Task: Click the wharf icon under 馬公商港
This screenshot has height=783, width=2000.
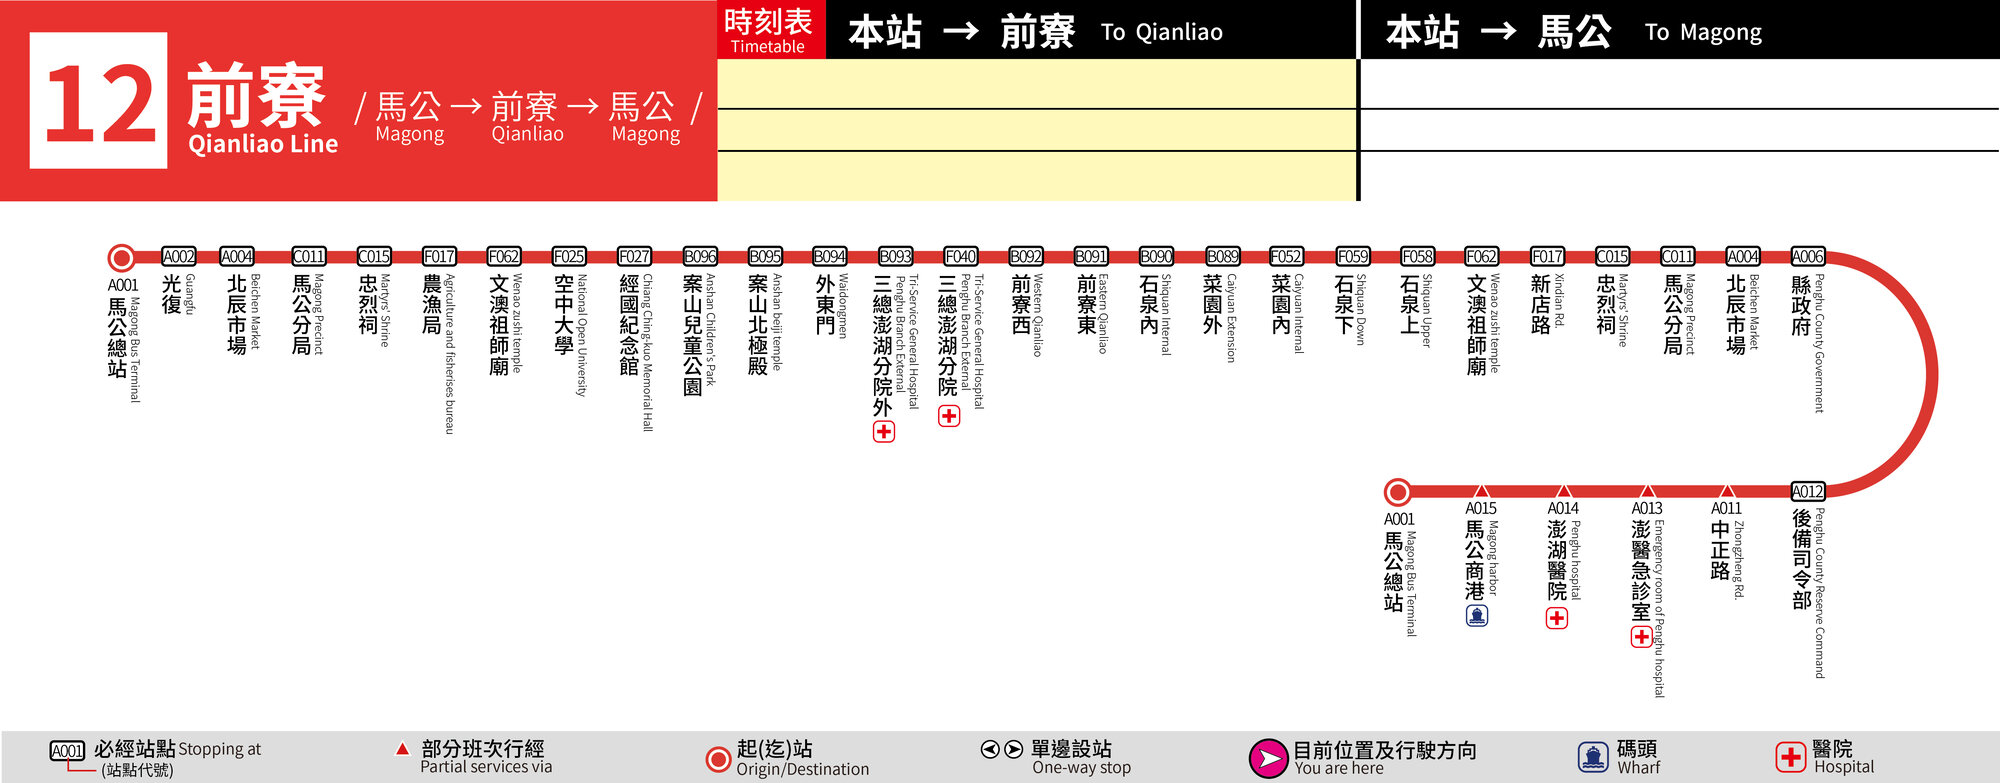Action: coord(1477,615)
